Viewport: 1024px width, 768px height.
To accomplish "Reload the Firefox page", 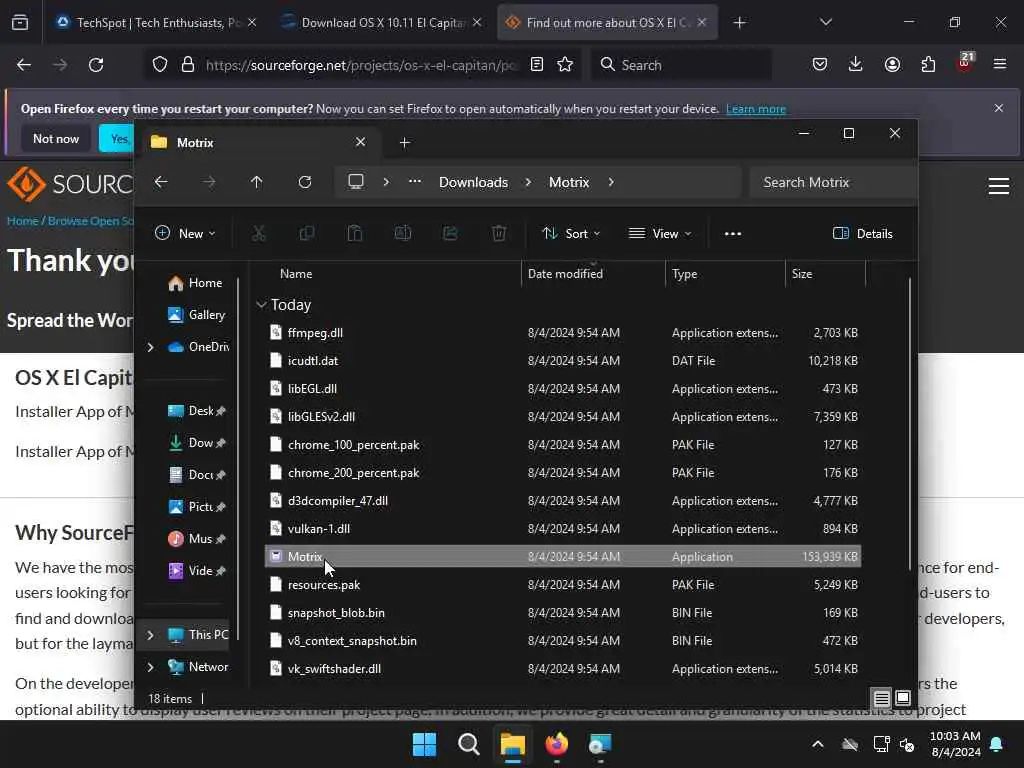I will [x=96, y=65].
